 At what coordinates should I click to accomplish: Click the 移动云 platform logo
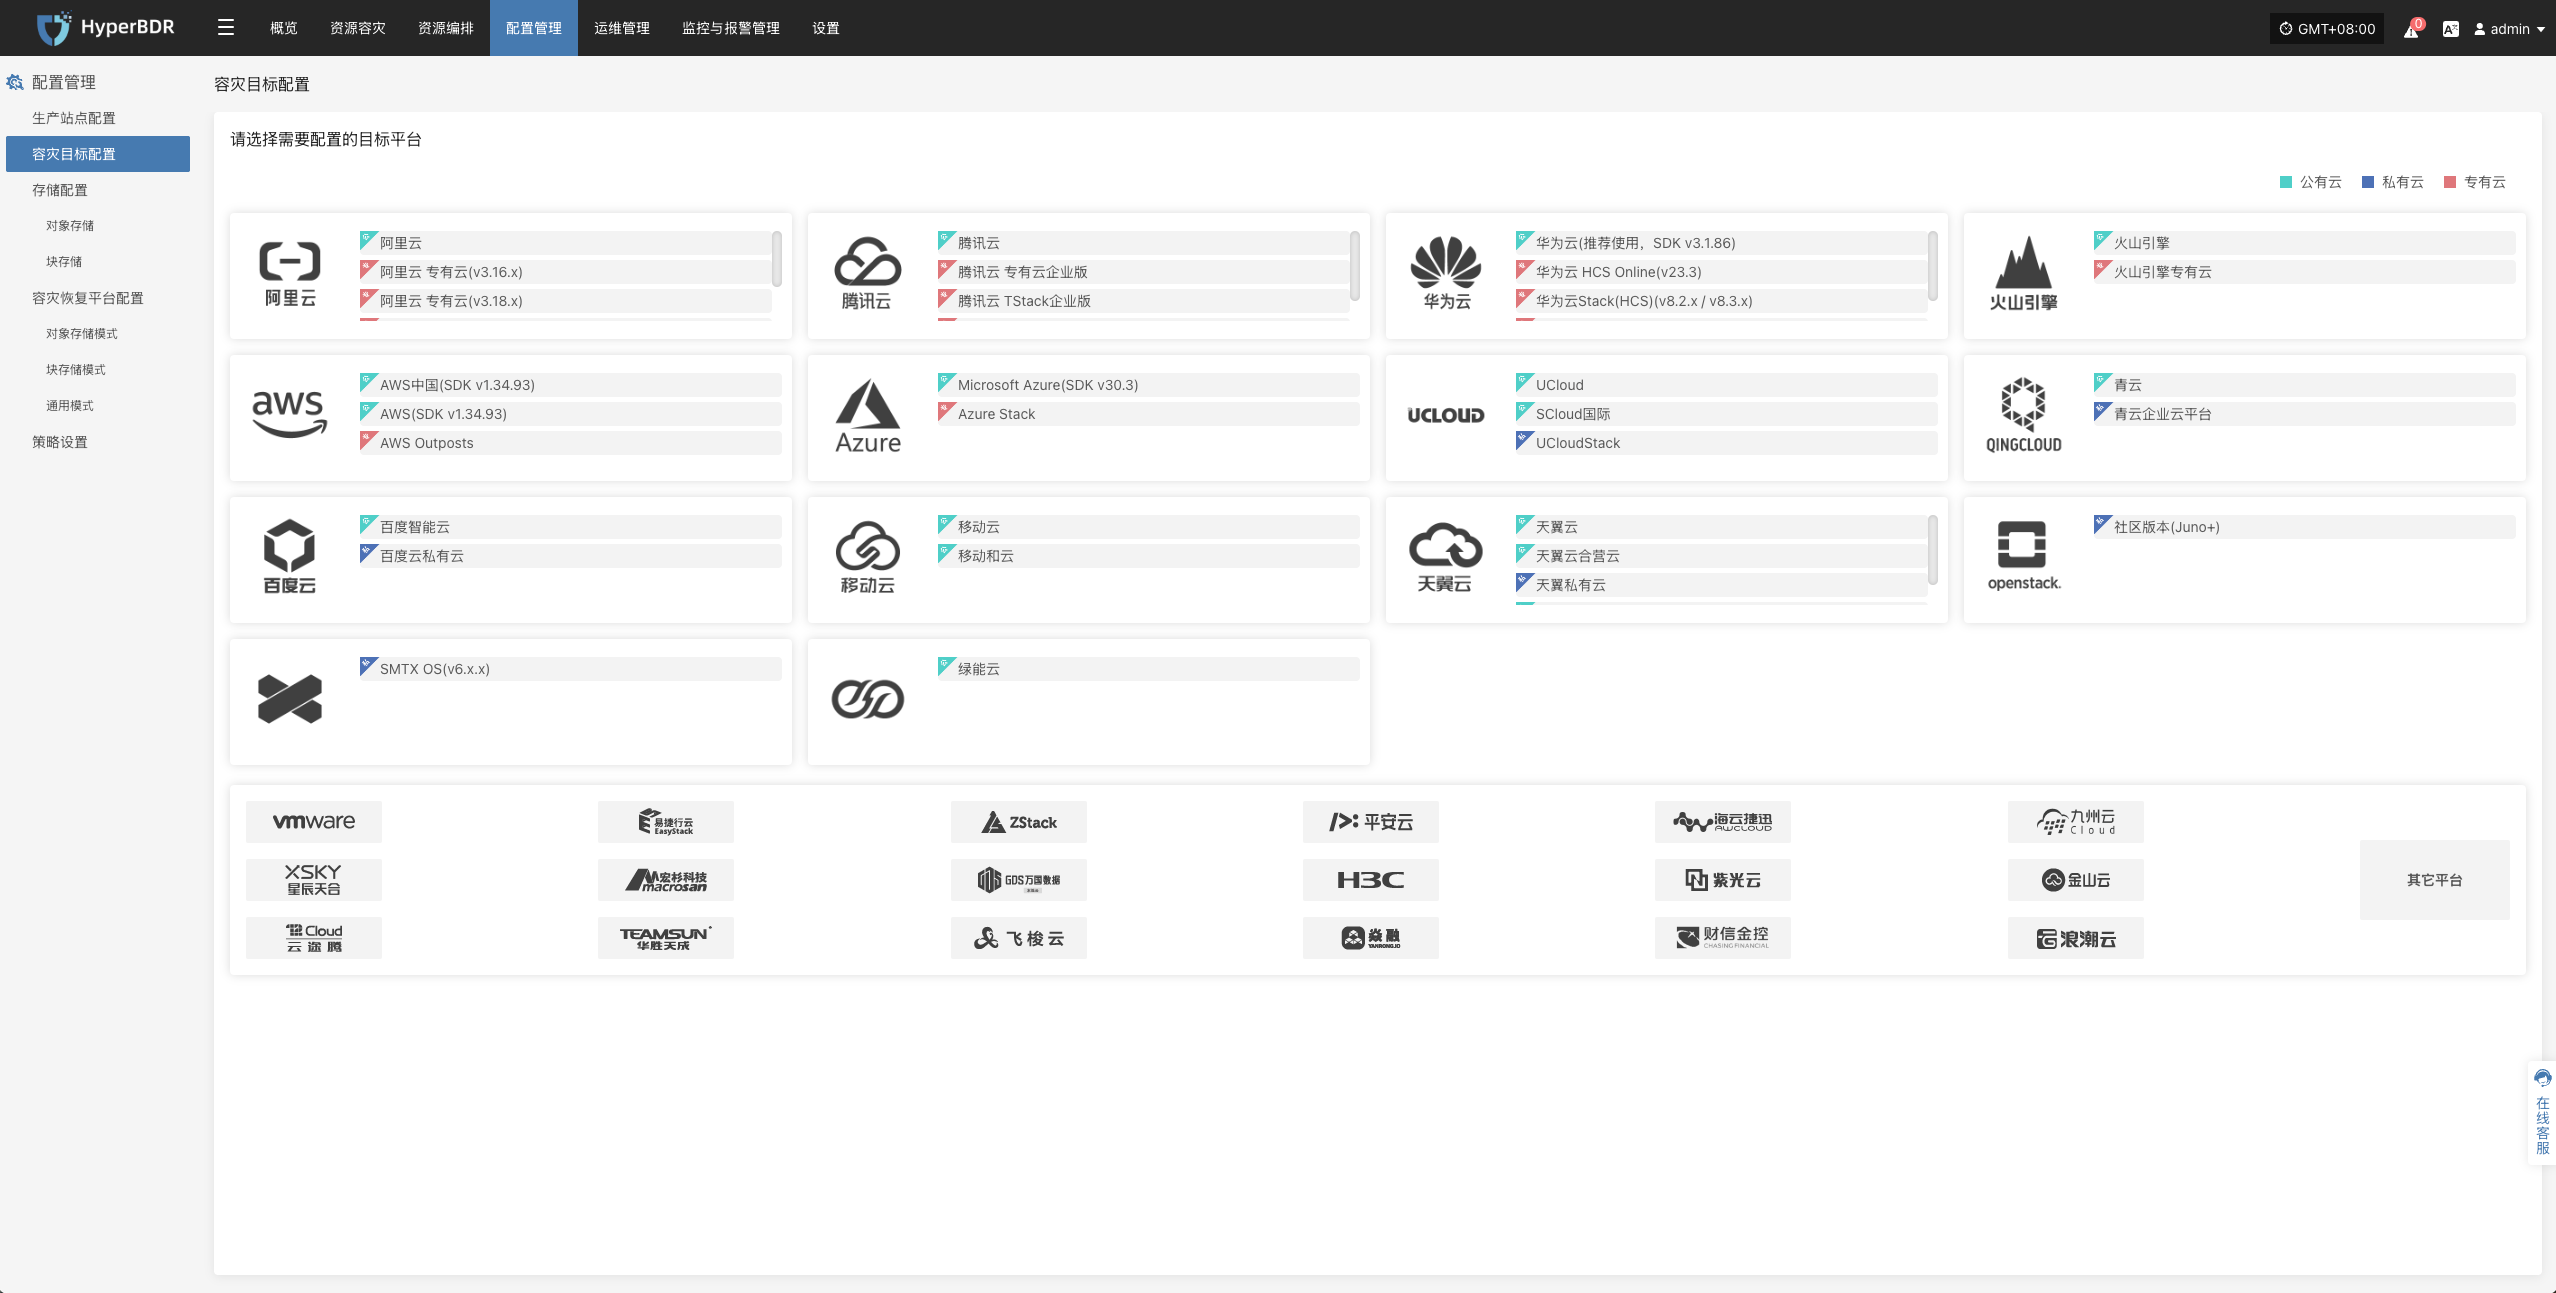click(867, 557)
